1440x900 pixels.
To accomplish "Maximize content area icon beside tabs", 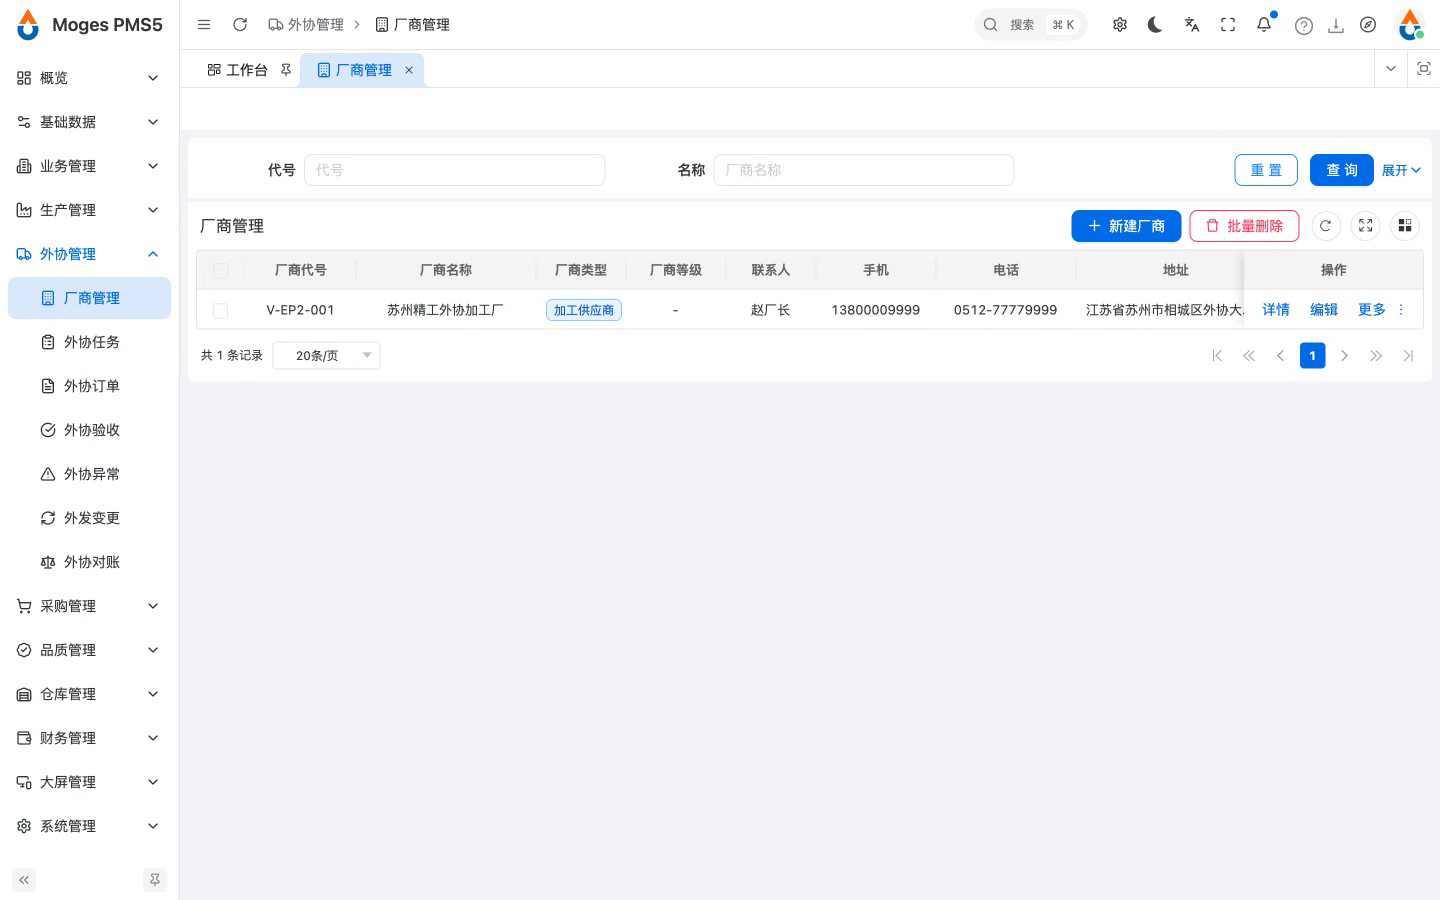I will (x=1424, y=69).
